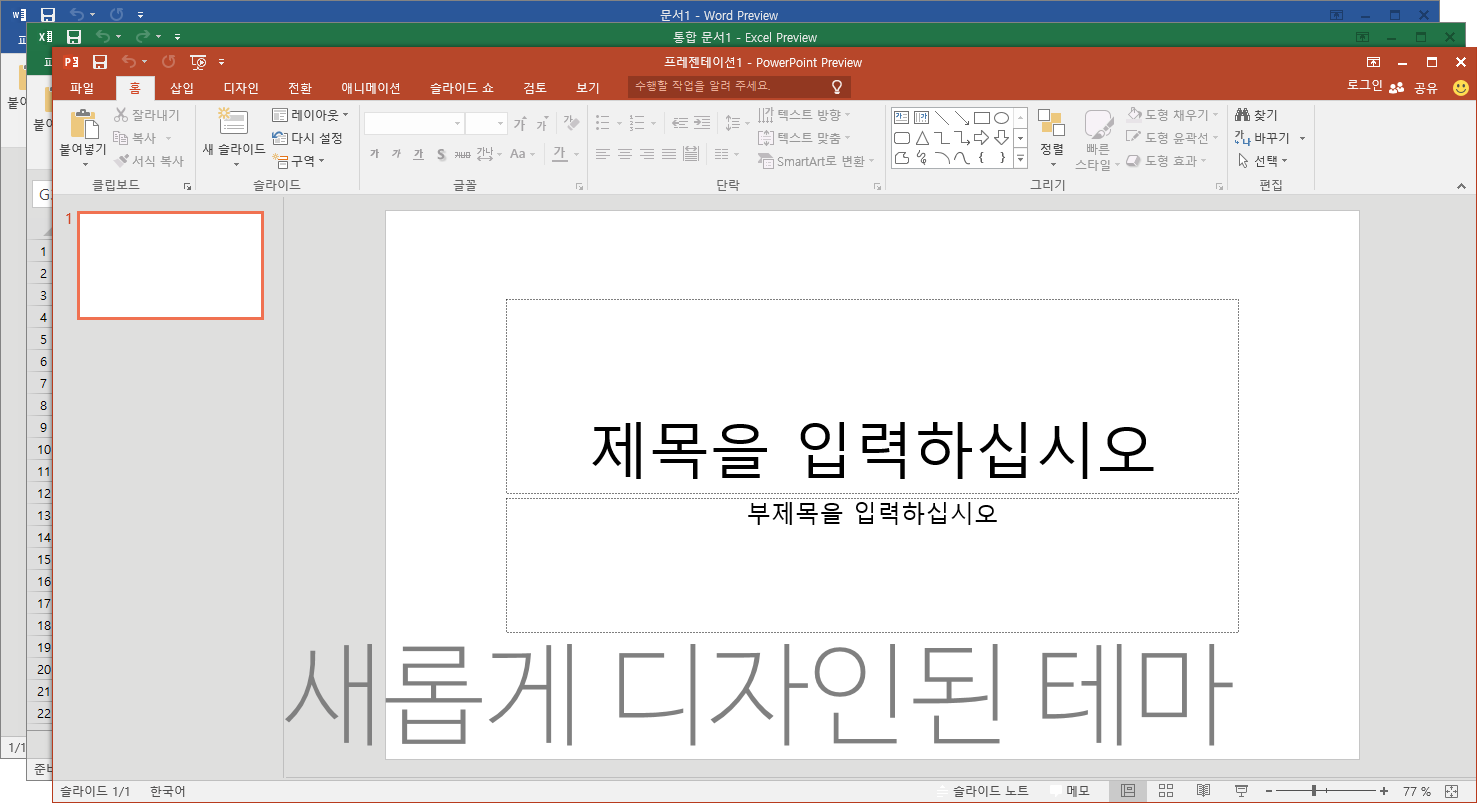Open the Section (구역) dropdown
This screenshot has height=803, width=1477.
tap(298, 160)
